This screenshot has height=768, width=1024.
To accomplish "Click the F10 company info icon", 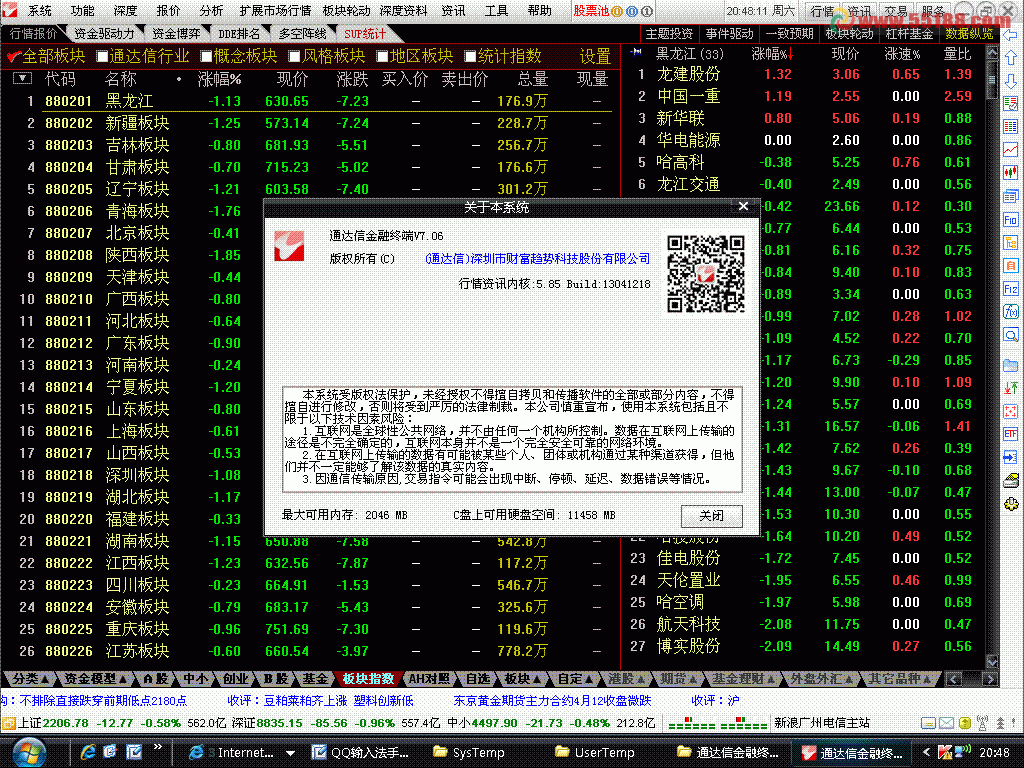I will 1011,219.
